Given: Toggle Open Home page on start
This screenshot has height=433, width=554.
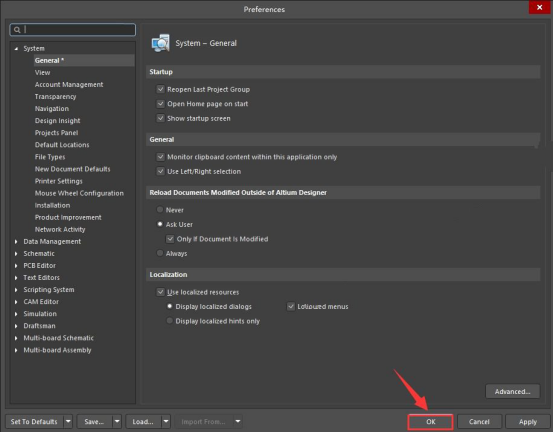Looking at the screenshot, I should [x=160, y=104].
